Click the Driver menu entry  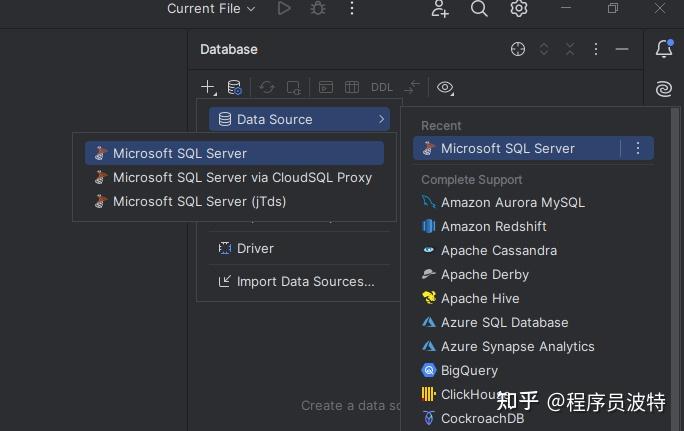tap(255, 248)
